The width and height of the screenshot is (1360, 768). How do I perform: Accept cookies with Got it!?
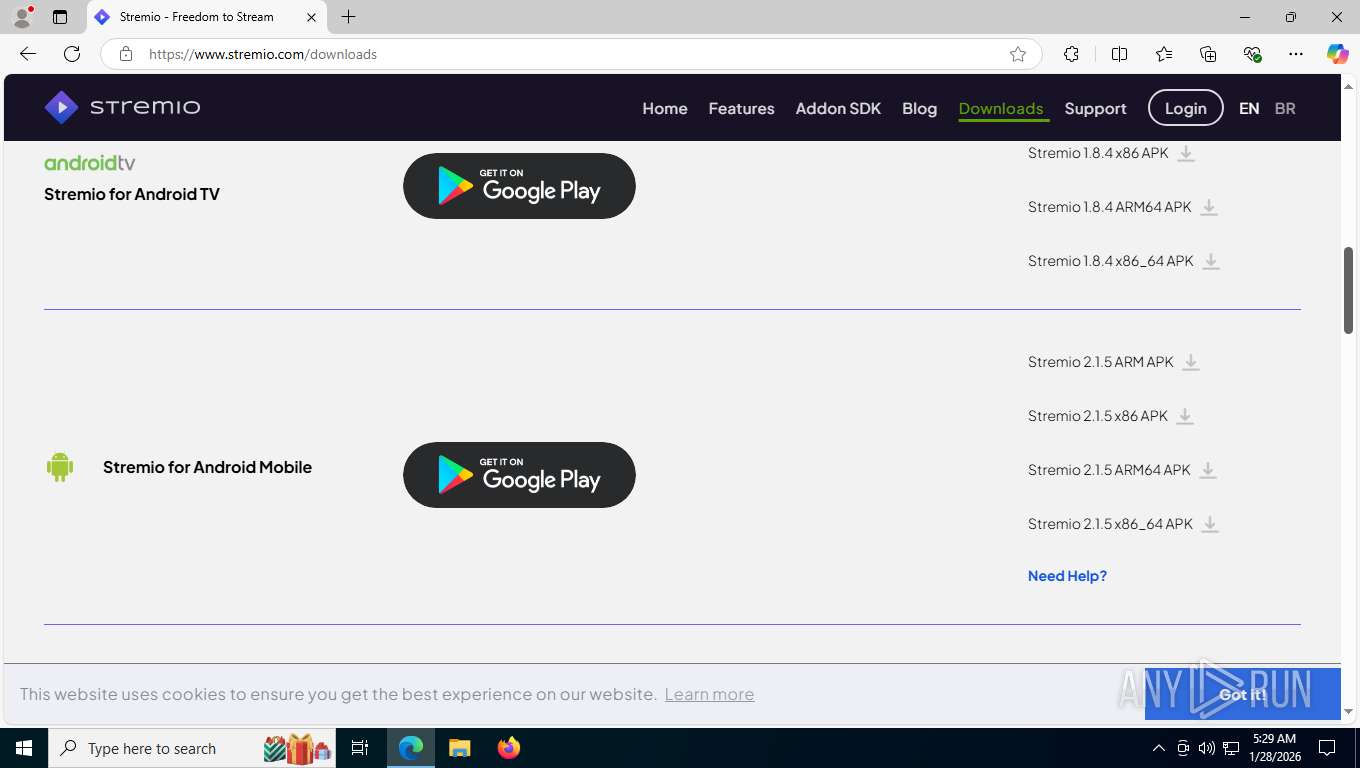1242,694
